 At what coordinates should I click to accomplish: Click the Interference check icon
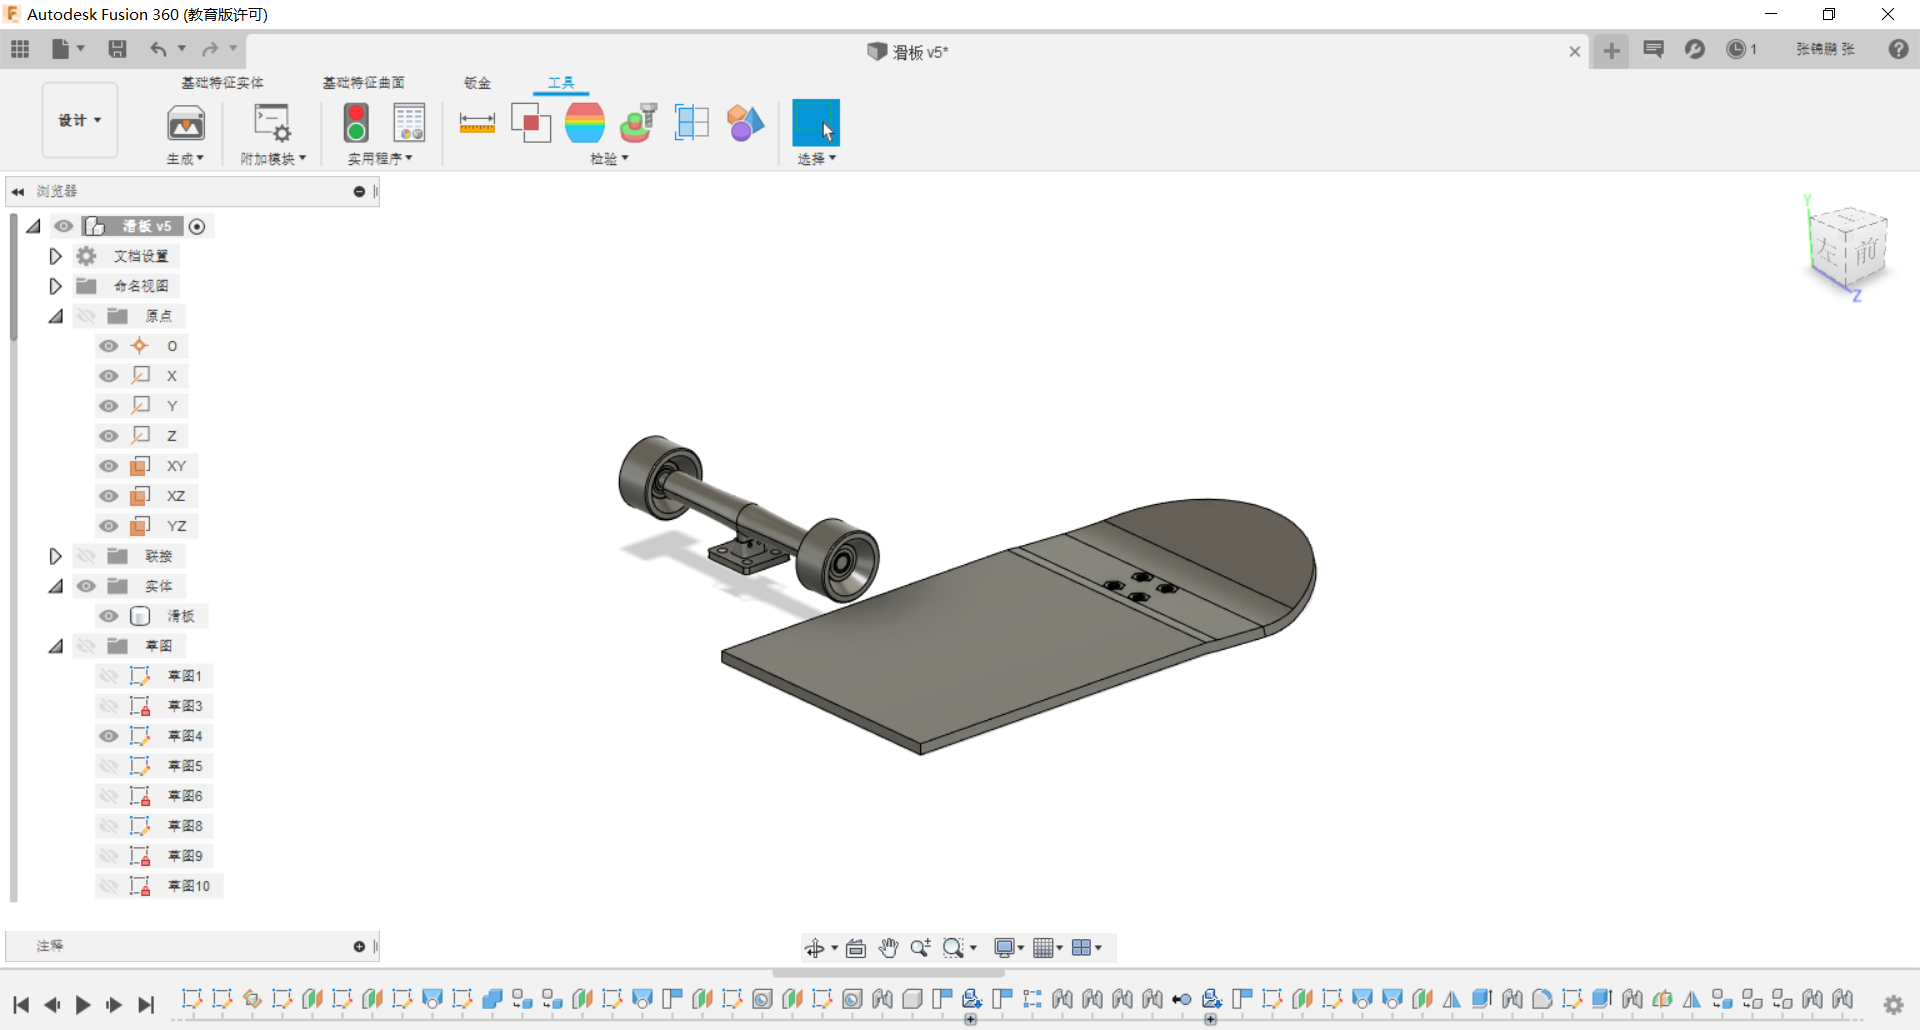531,123
